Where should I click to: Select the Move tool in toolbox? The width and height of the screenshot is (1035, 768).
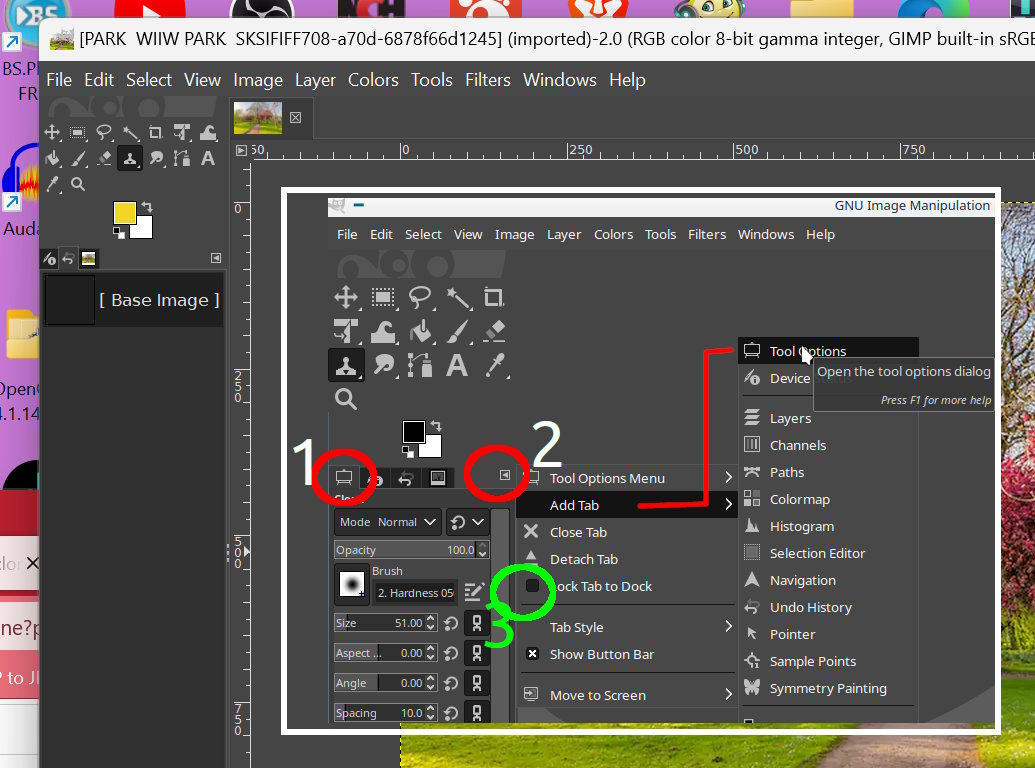[52, 132]
